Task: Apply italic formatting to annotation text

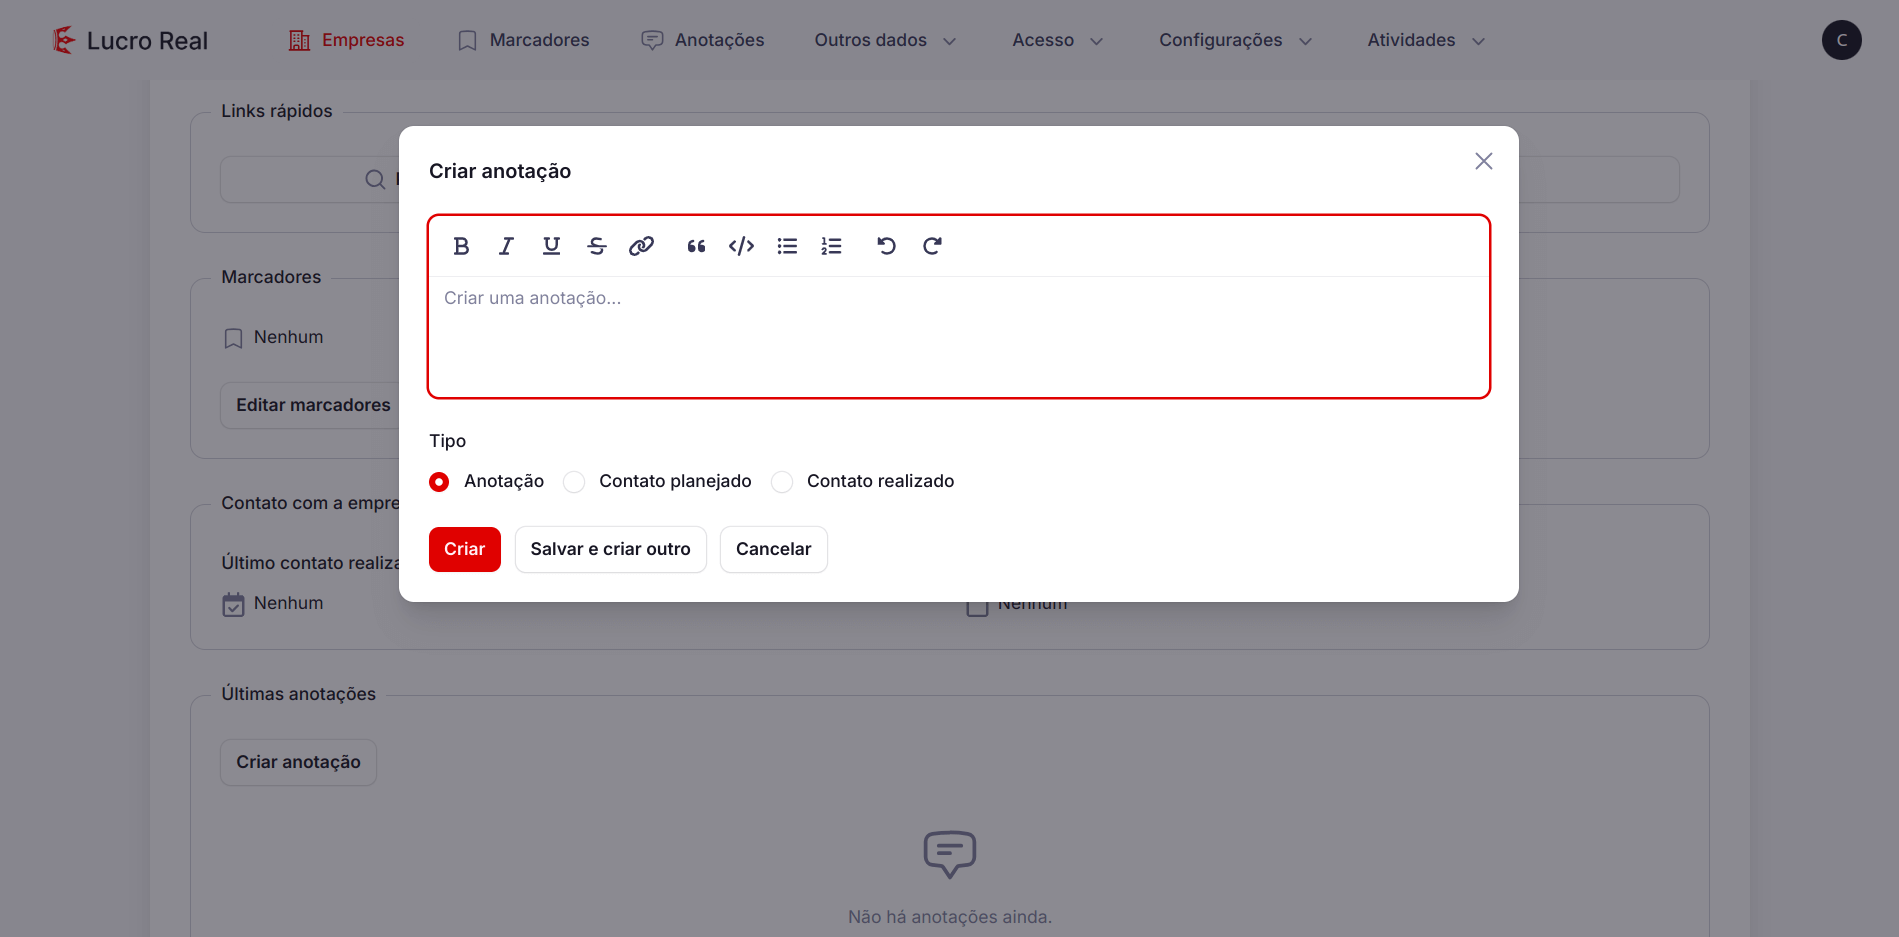Action: pyautogui.click(x=506, y=246)
